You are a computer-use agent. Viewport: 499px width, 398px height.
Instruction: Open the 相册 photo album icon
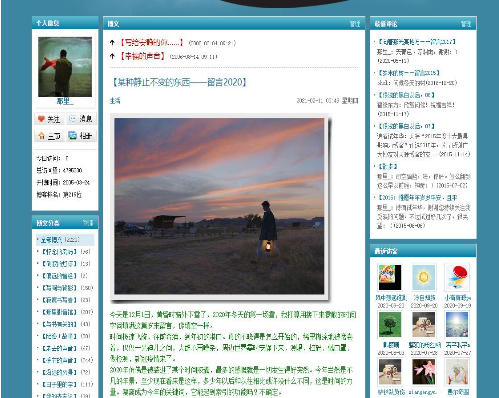(81, 136)
